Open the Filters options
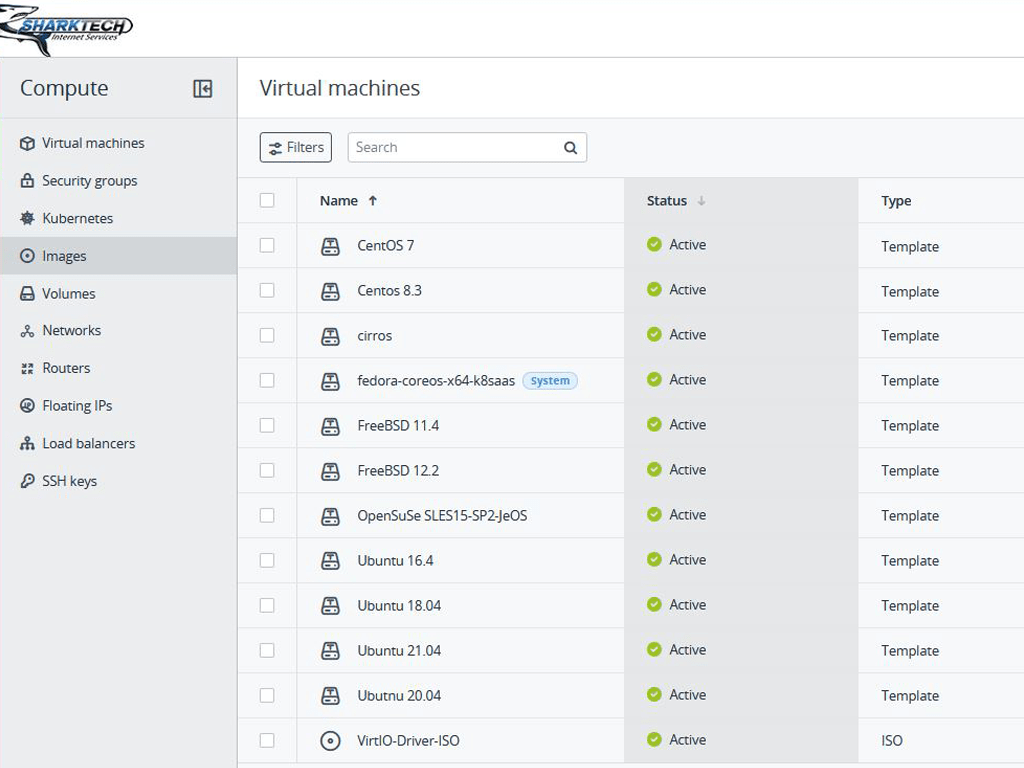 pyautogui.click(x=295, y=147)
